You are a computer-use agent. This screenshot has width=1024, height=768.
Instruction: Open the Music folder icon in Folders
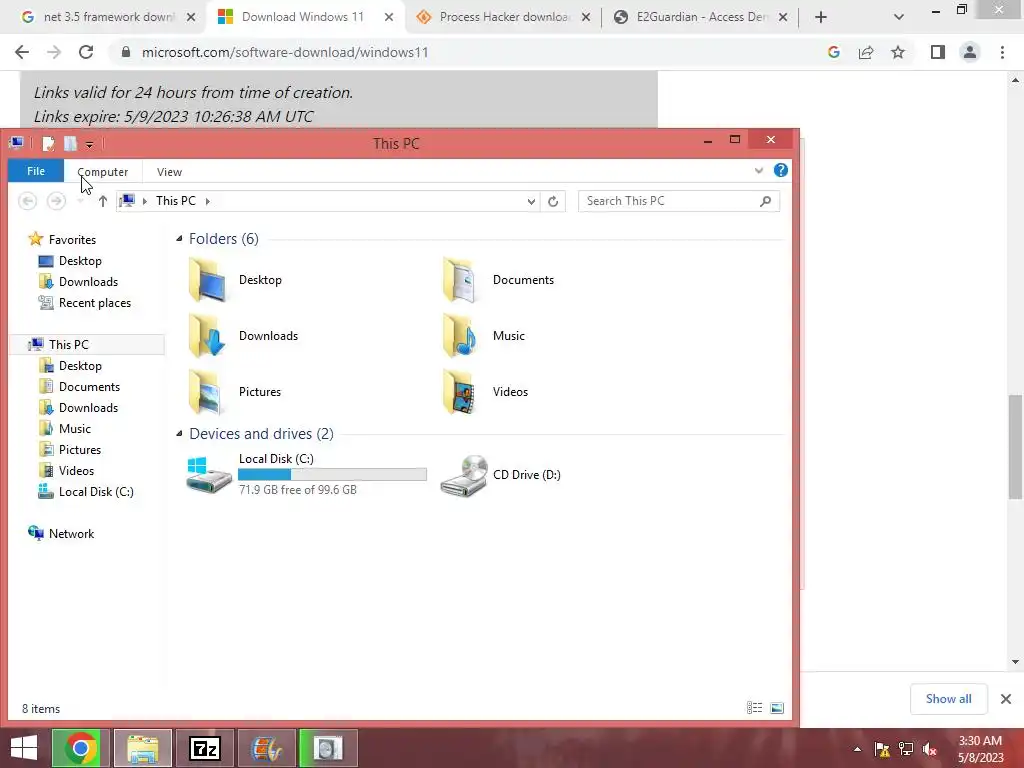click(460, 336)
